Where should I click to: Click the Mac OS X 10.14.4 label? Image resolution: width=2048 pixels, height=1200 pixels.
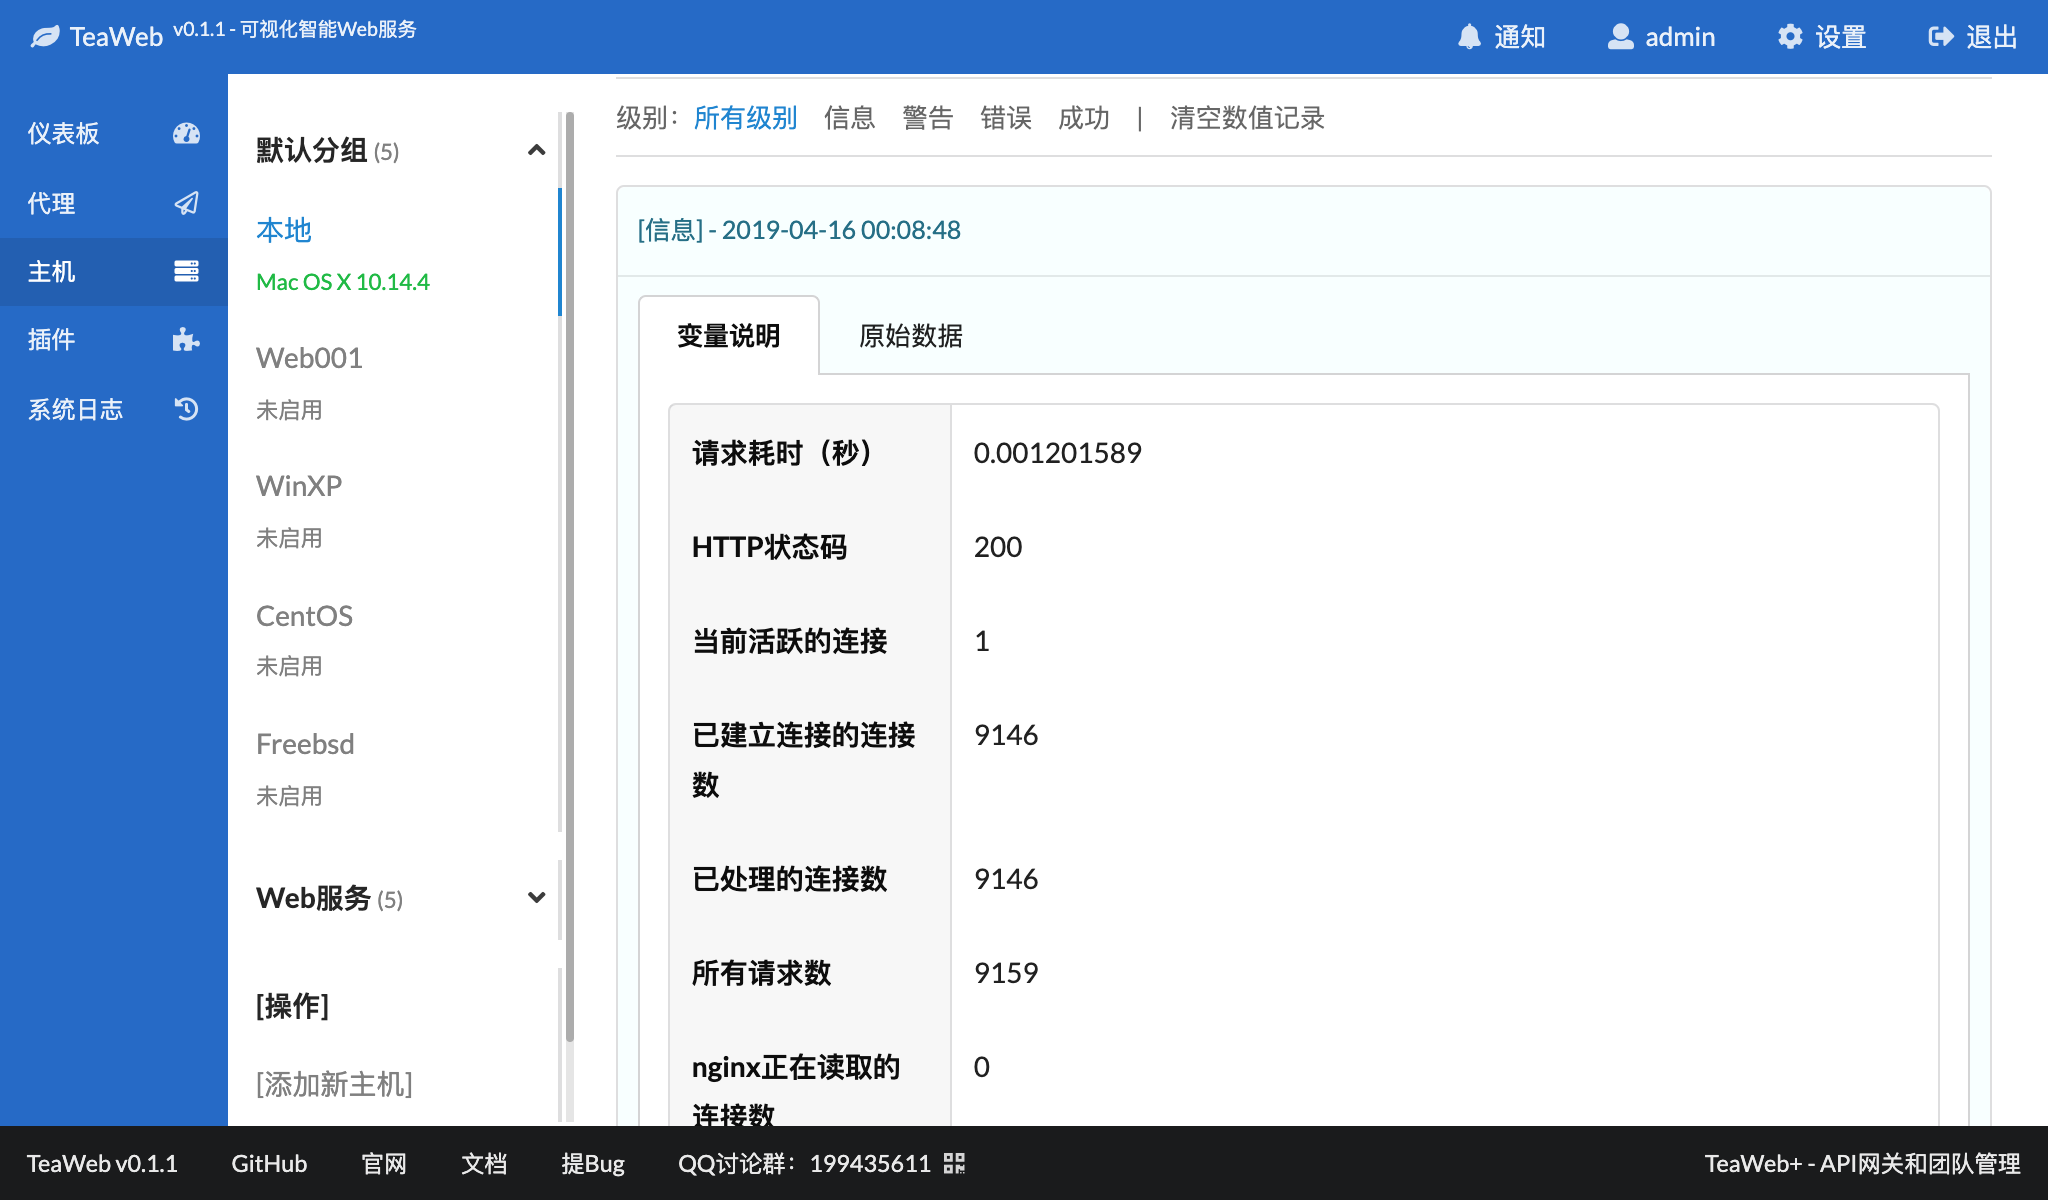(343, 282)
